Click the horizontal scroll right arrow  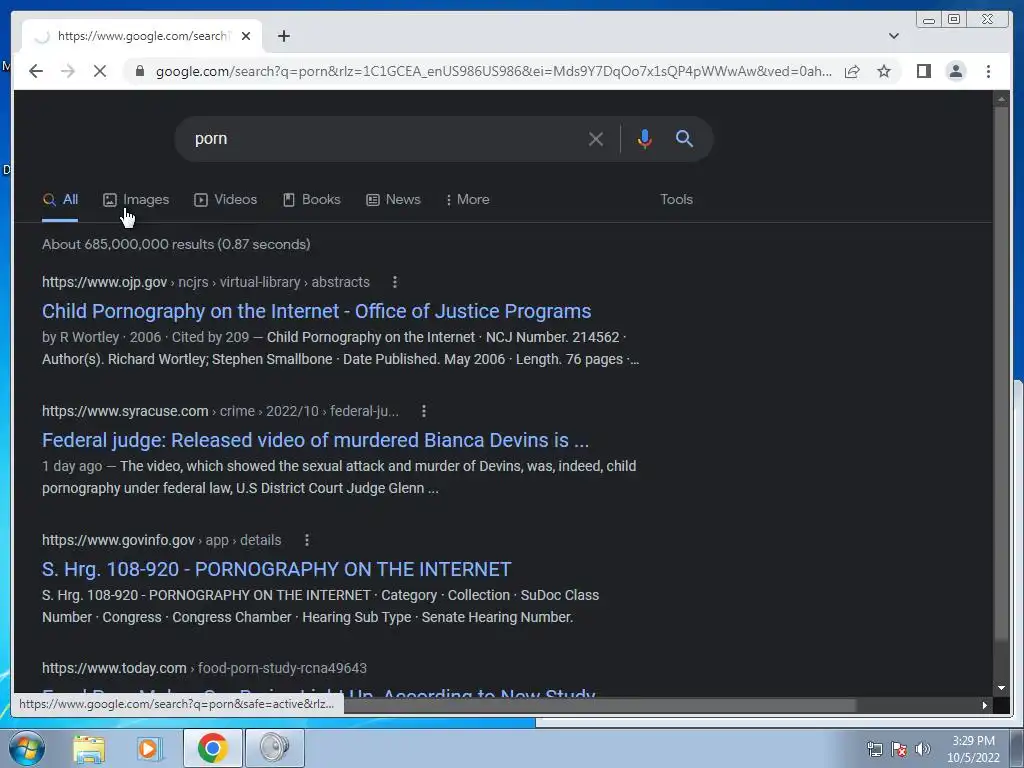click(984, 705)
